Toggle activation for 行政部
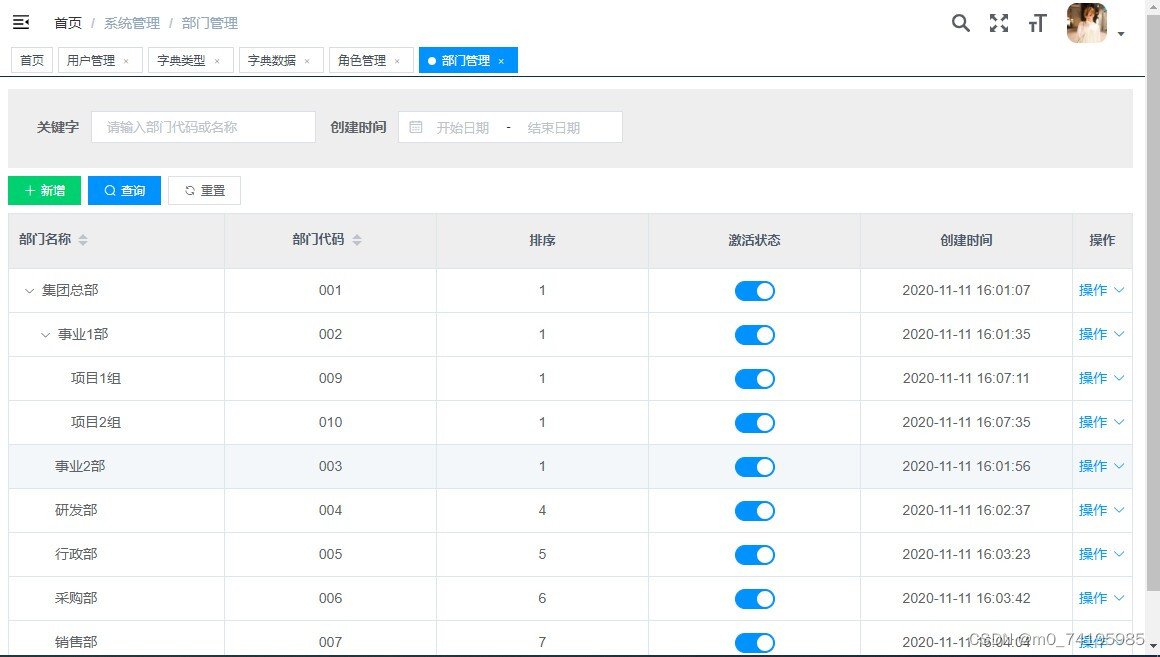This screenshot has width=1160, height=657. click(x=755, y=555)
